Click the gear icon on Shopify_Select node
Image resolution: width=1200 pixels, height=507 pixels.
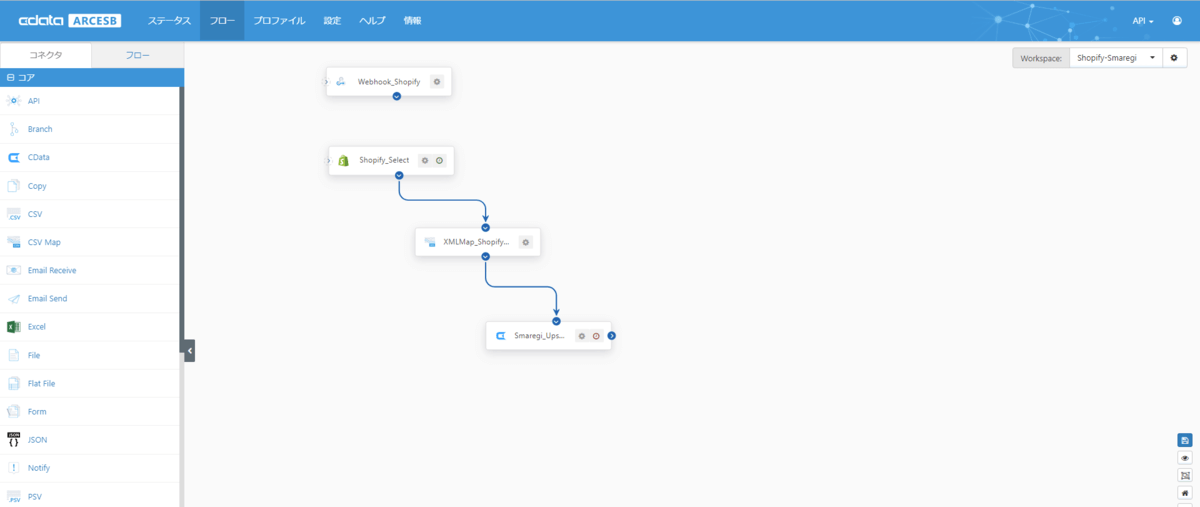coord(425,160)
